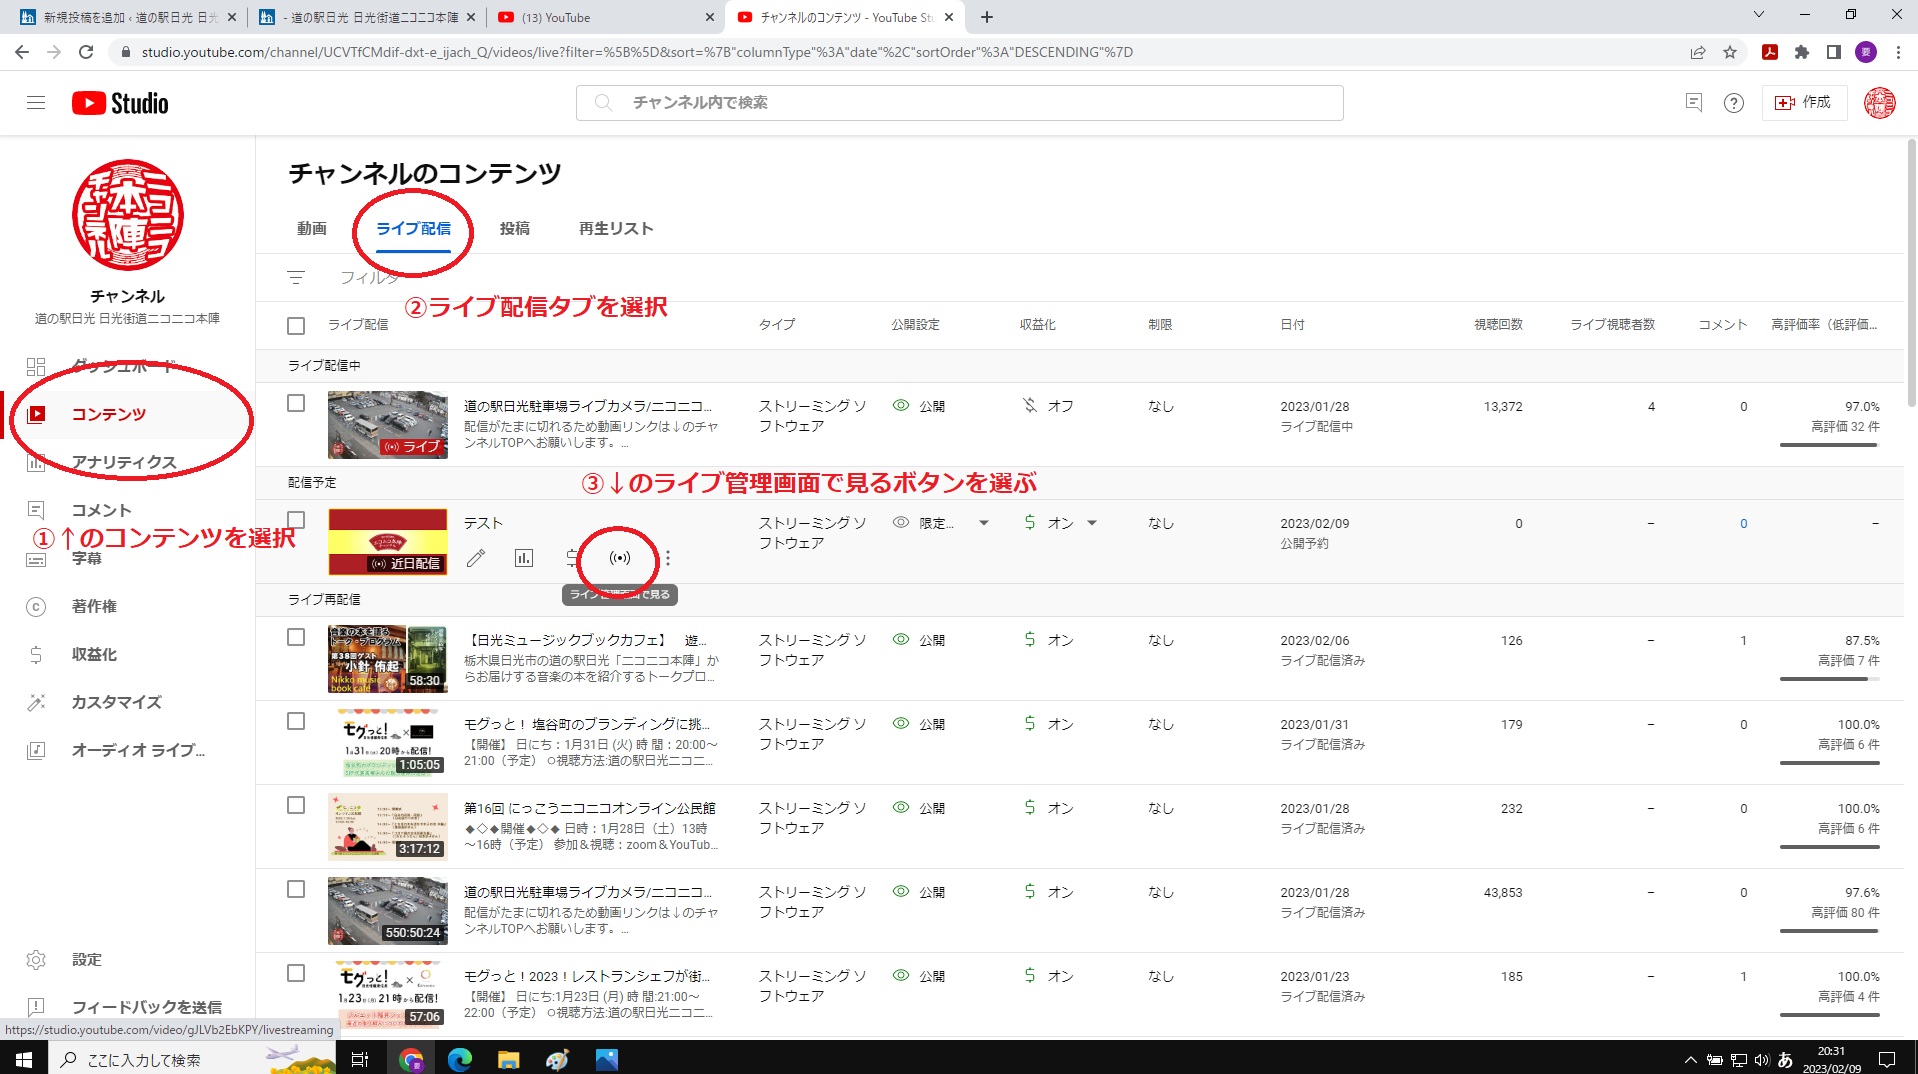Open Chrome in Windows taskbar
Image resolution: width=1918 pixels, height=1074 pixels.
coord(411,1059)
